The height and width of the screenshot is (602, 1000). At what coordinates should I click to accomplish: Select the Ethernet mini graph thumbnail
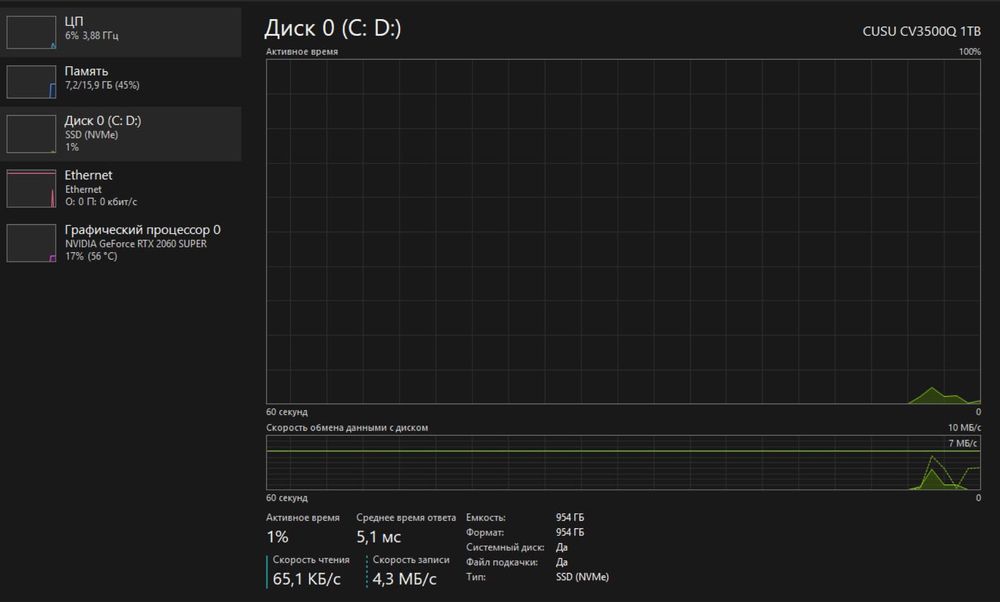coord(31,188)
